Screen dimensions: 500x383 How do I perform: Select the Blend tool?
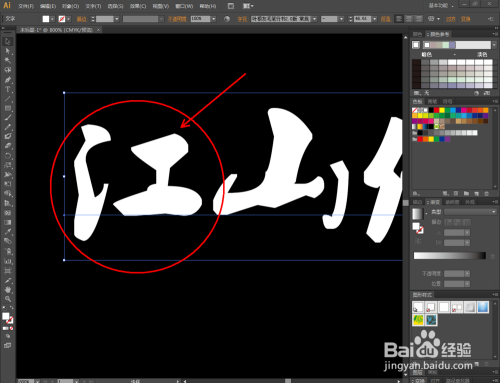point(8,241)
